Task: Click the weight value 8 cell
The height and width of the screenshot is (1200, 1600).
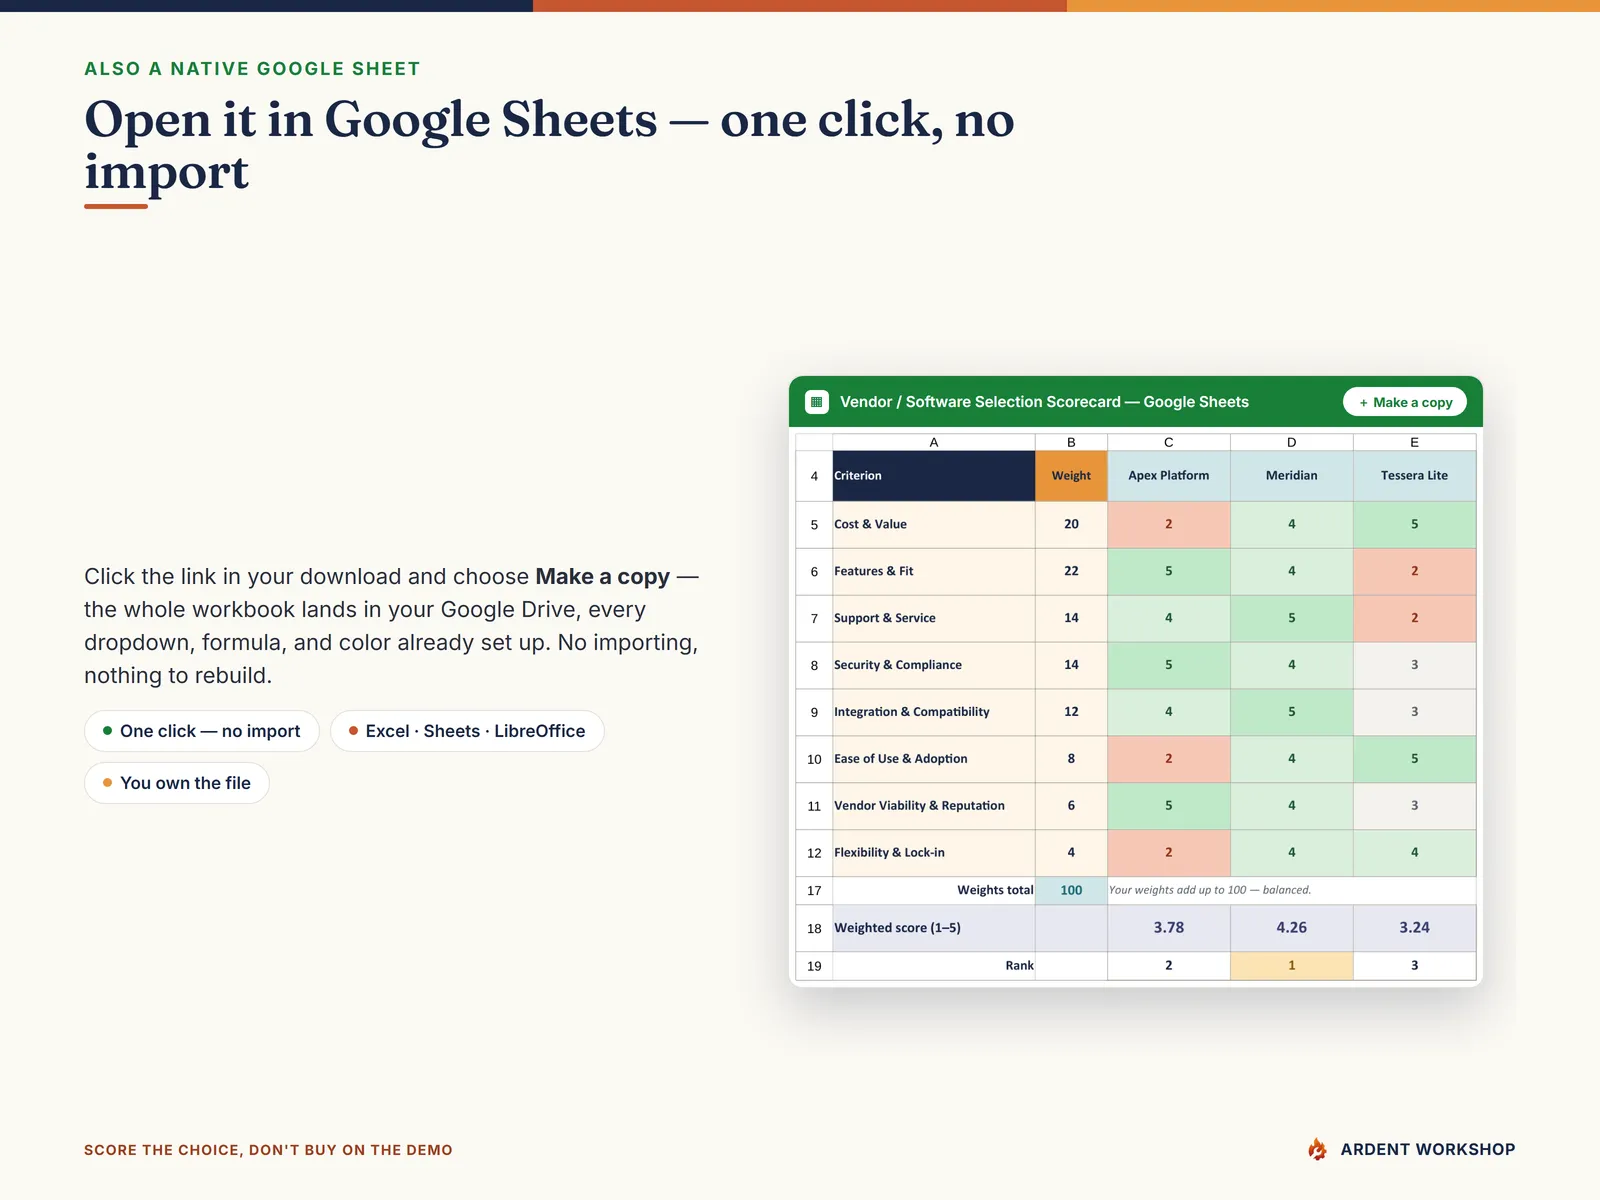Action: 1071,759
